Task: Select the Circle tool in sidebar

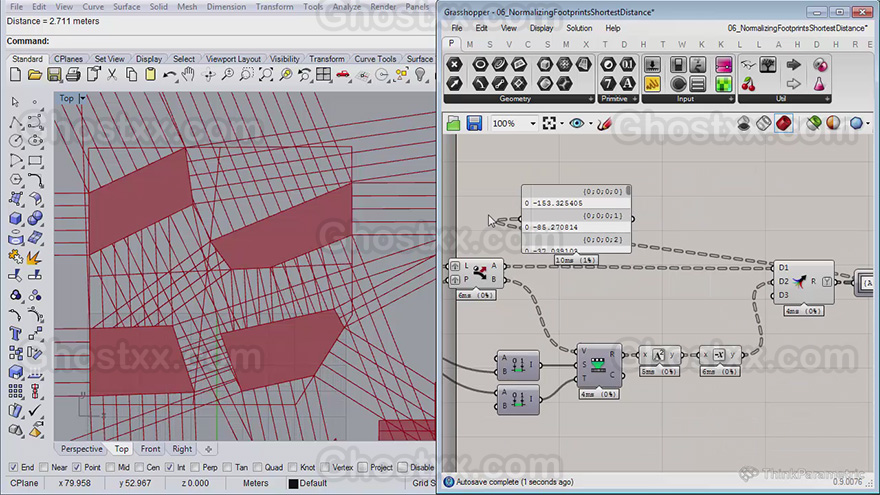Action: click(x=16, y=140)
